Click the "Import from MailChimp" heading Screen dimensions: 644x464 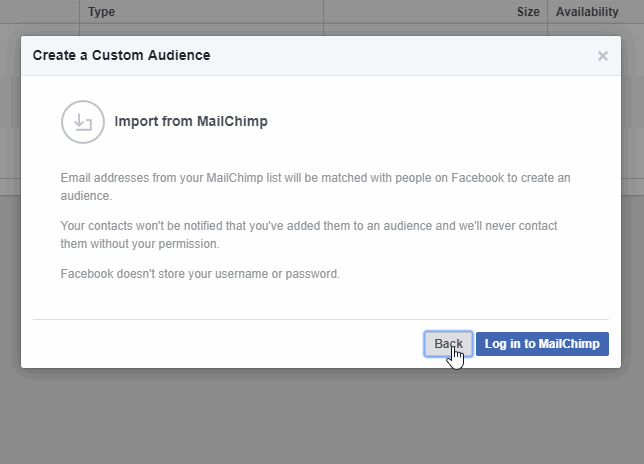tap(191, 121)
